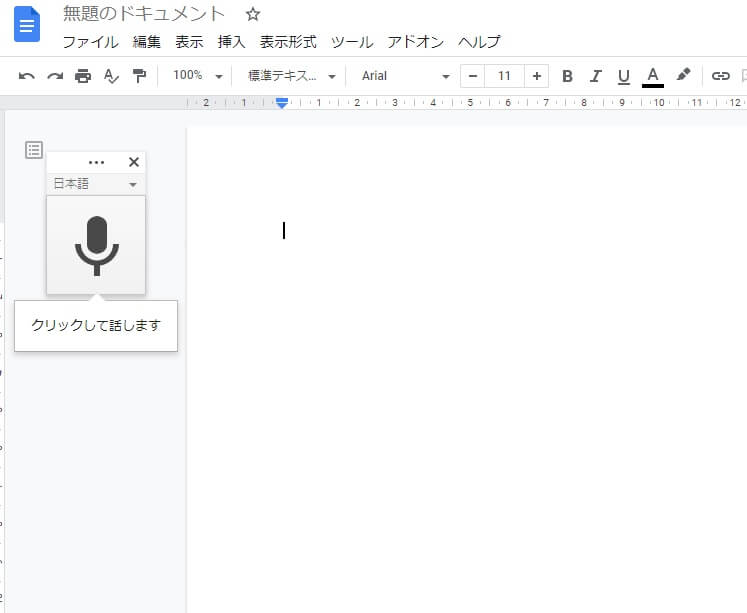Show the document outline icon

pyautogui.click(x=34, y=150)
